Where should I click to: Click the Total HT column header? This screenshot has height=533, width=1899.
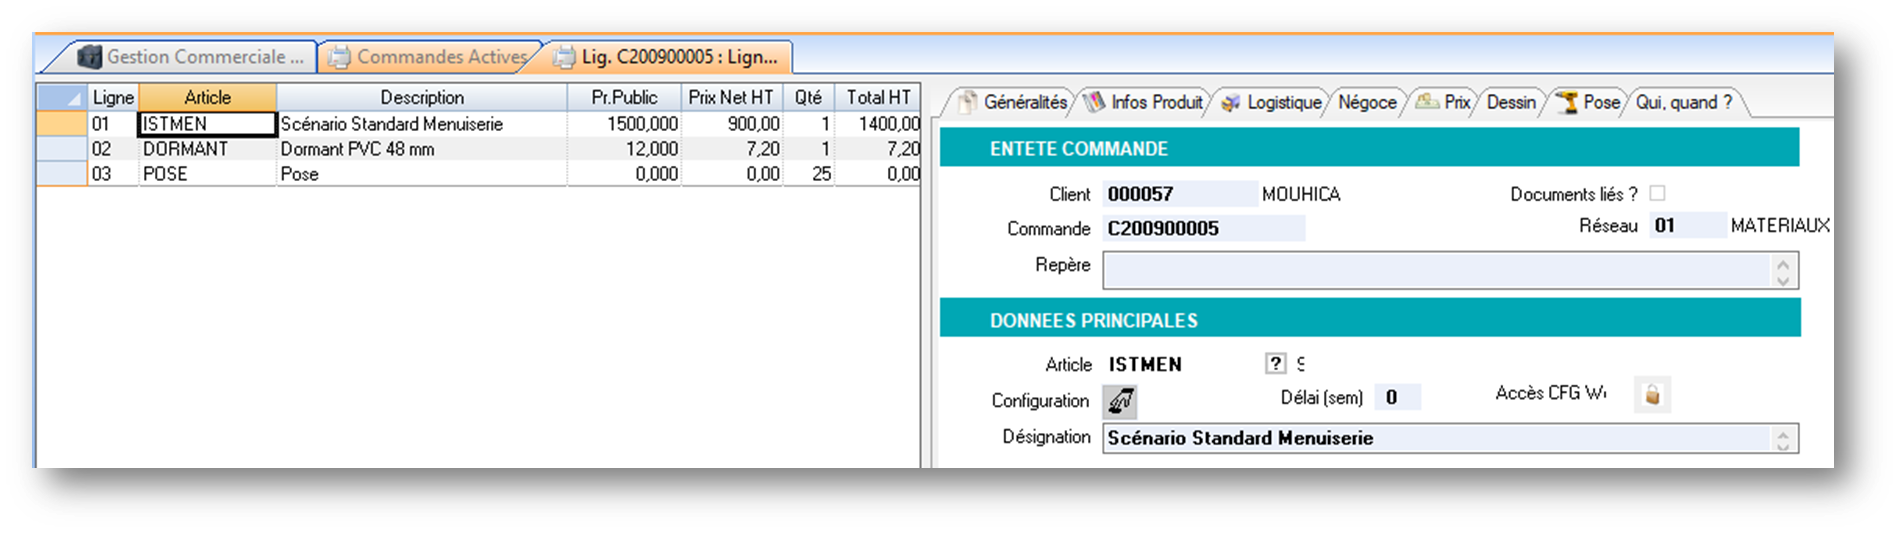tap(877, 97)
